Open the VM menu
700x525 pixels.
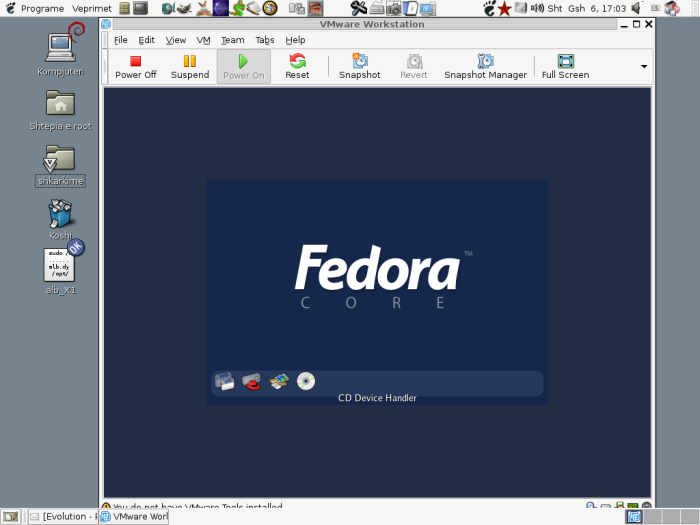point(204,40)
